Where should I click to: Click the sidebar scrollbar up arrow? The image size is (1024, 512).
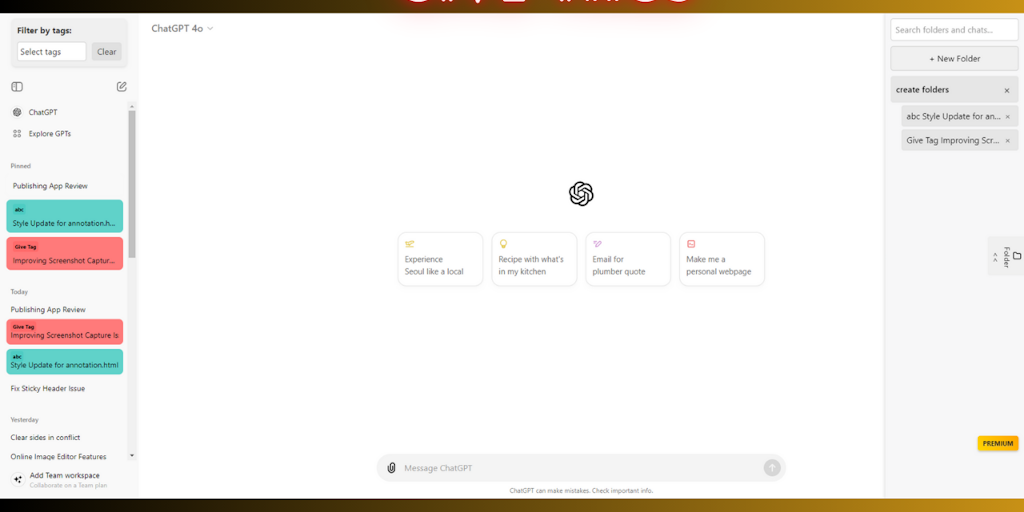tap(132, 106)
